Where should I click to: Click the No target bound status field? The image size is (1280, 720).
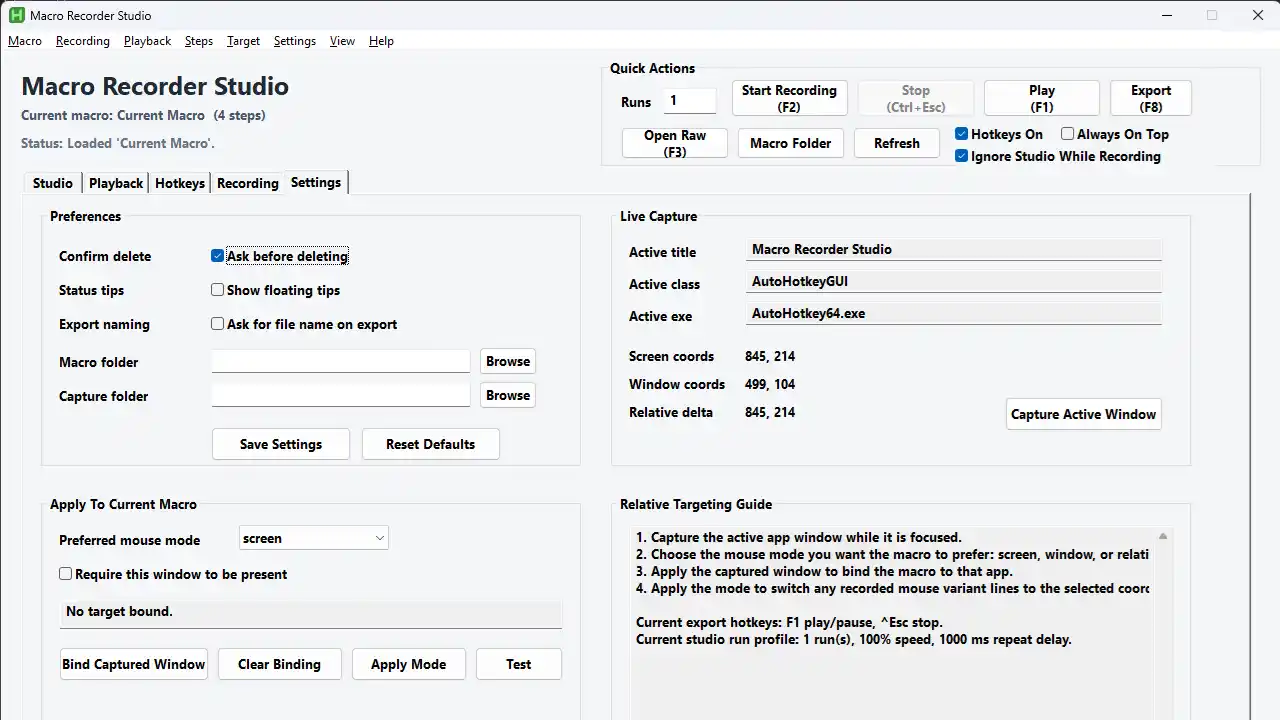tap(311, 612)
